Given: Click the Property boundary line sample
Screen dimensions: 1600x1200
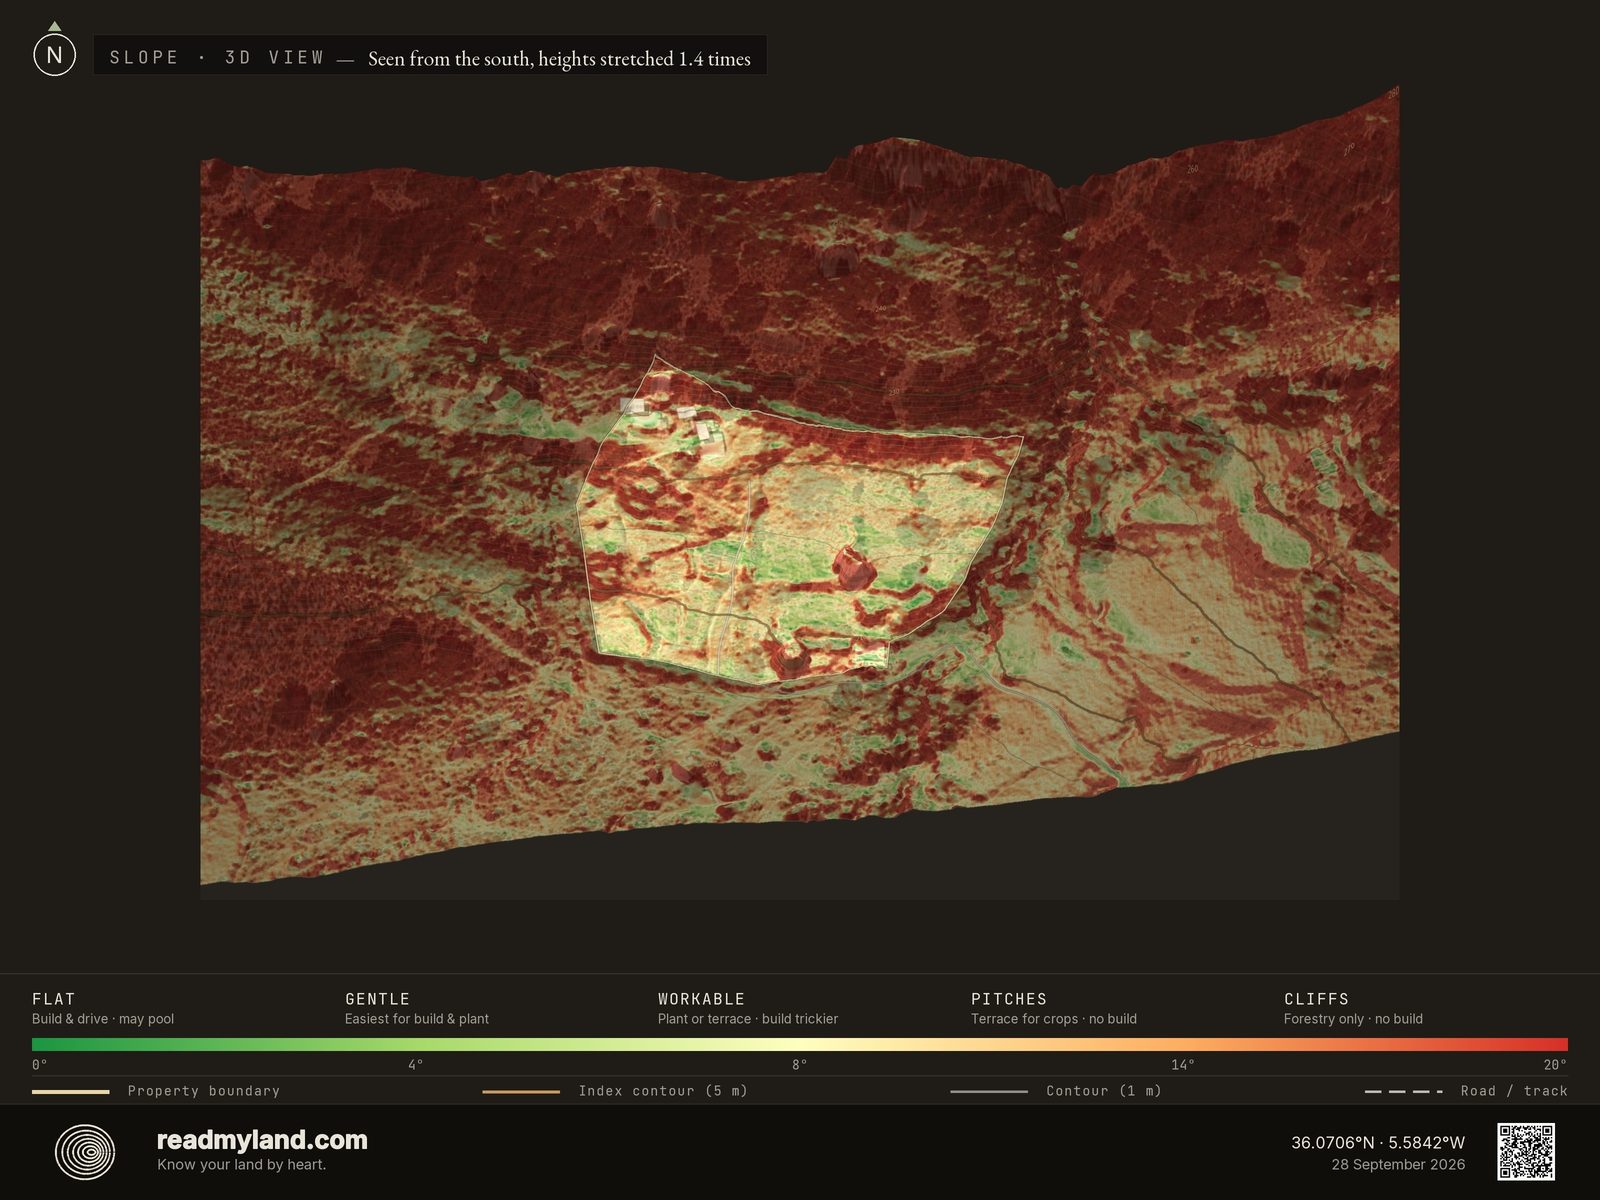Looking at the screenshot, I should [70, 1092].
